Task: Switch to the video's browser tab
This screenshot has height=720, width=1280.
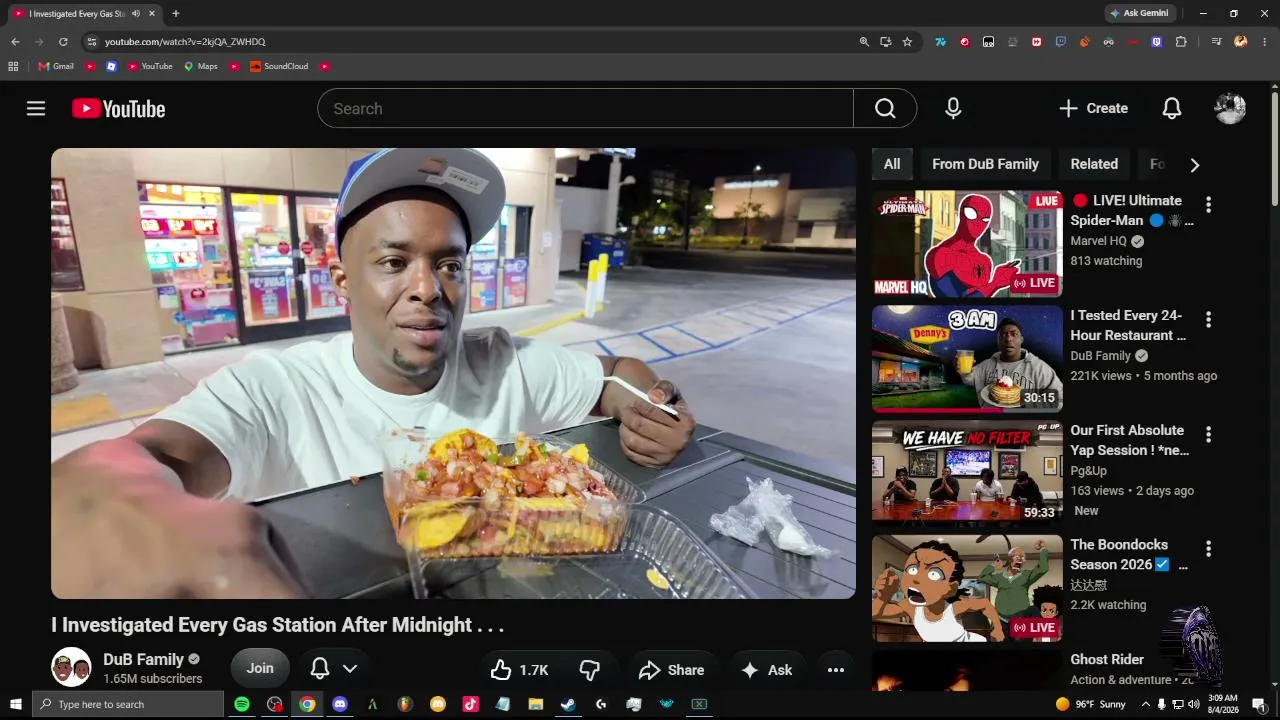Action: (85, 14)
